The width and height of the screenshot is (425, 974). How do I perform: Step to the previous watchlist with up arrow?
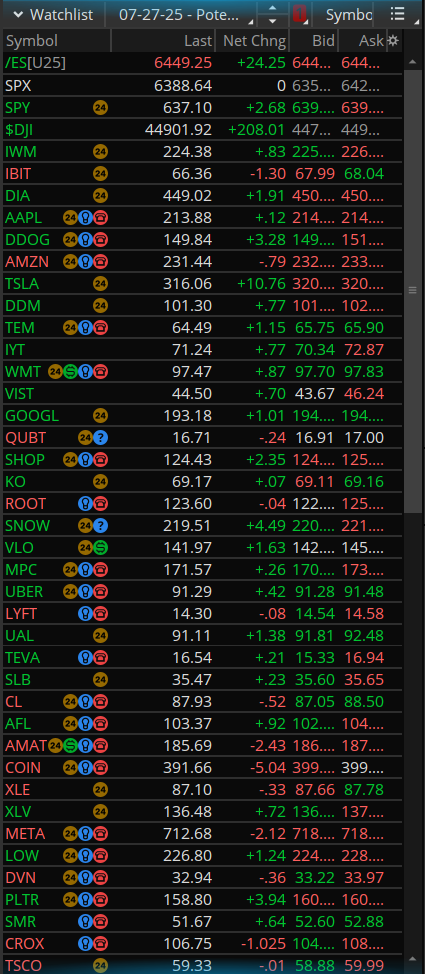[x=272, y=8]
